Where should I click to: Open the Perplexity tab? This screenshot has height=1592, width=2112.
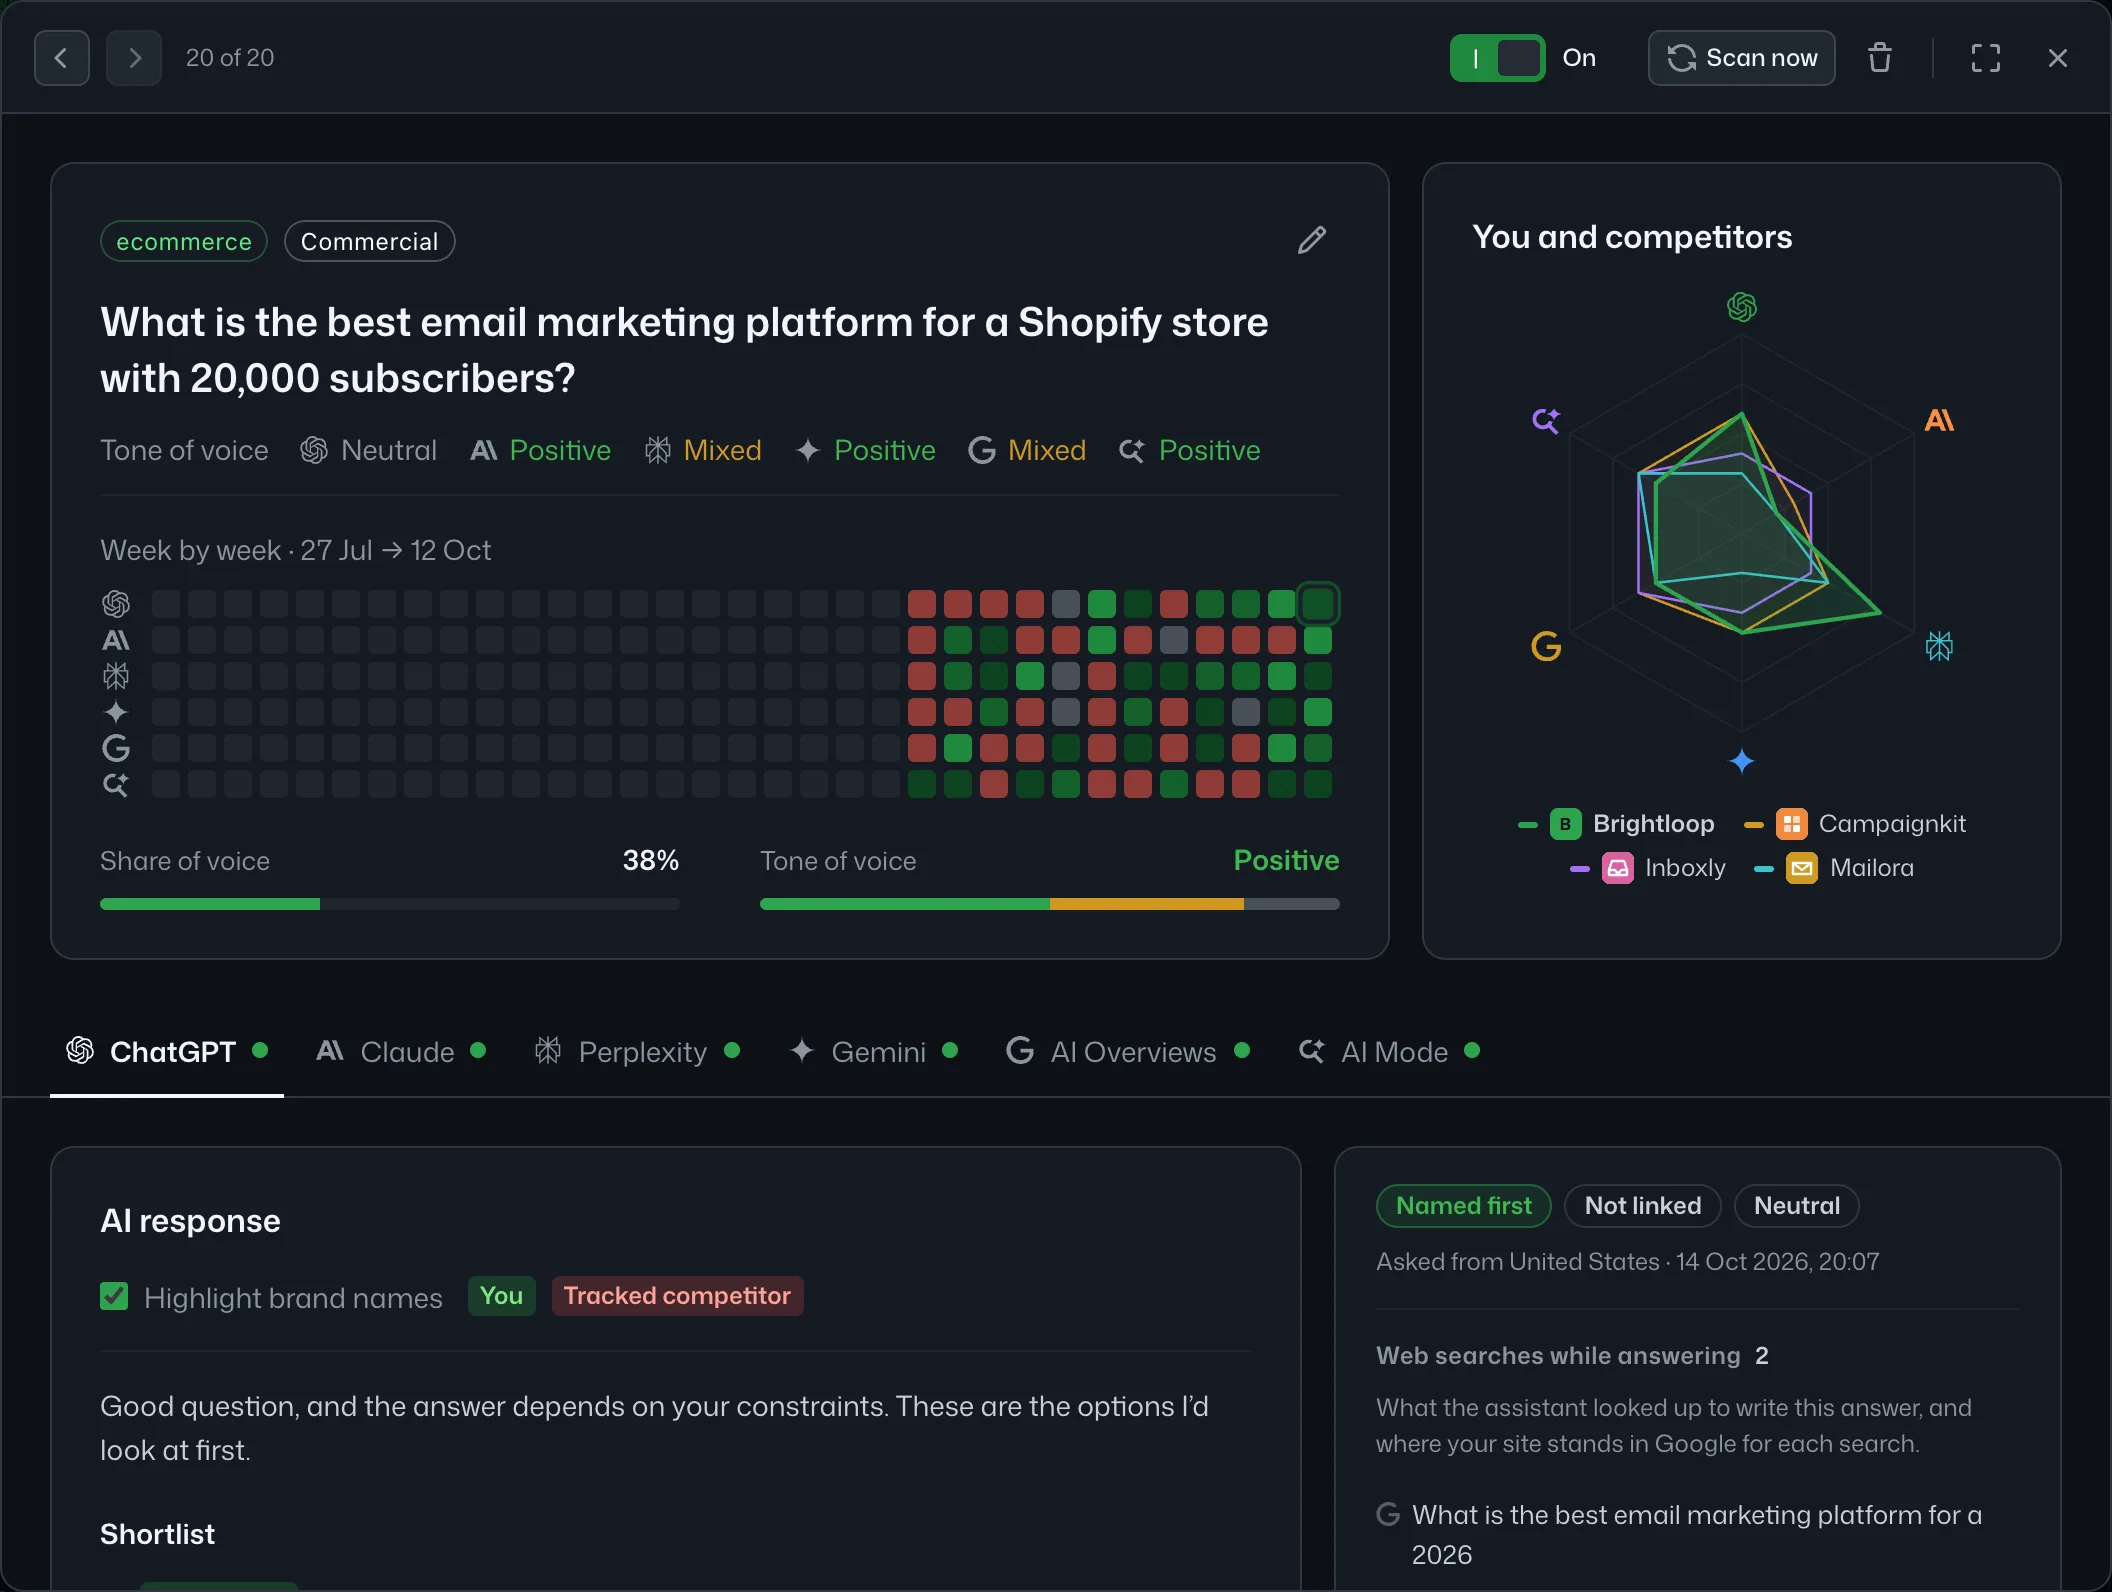(x=637, y=1052)
